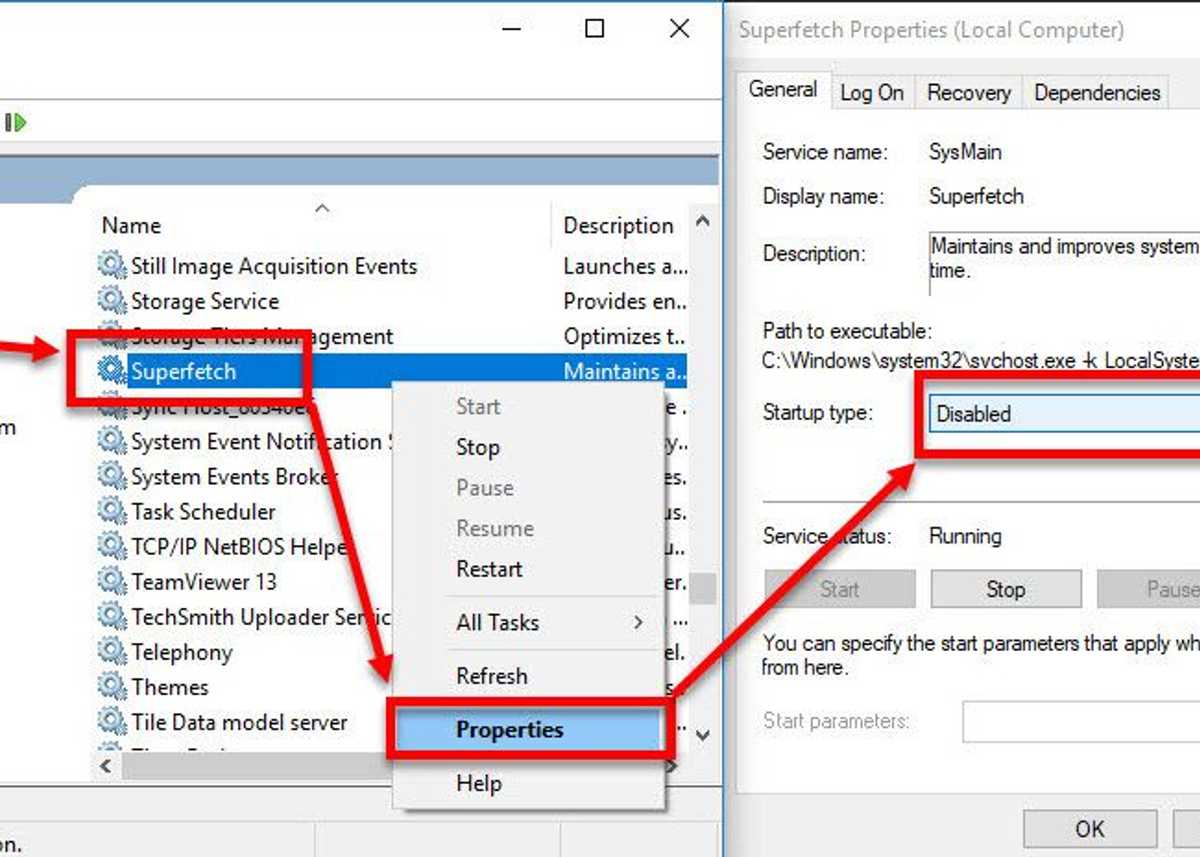Click the TeamViewer 13 gear icon
The height and width of the screenshot is (857, 1200).
[x=112, y=582]
